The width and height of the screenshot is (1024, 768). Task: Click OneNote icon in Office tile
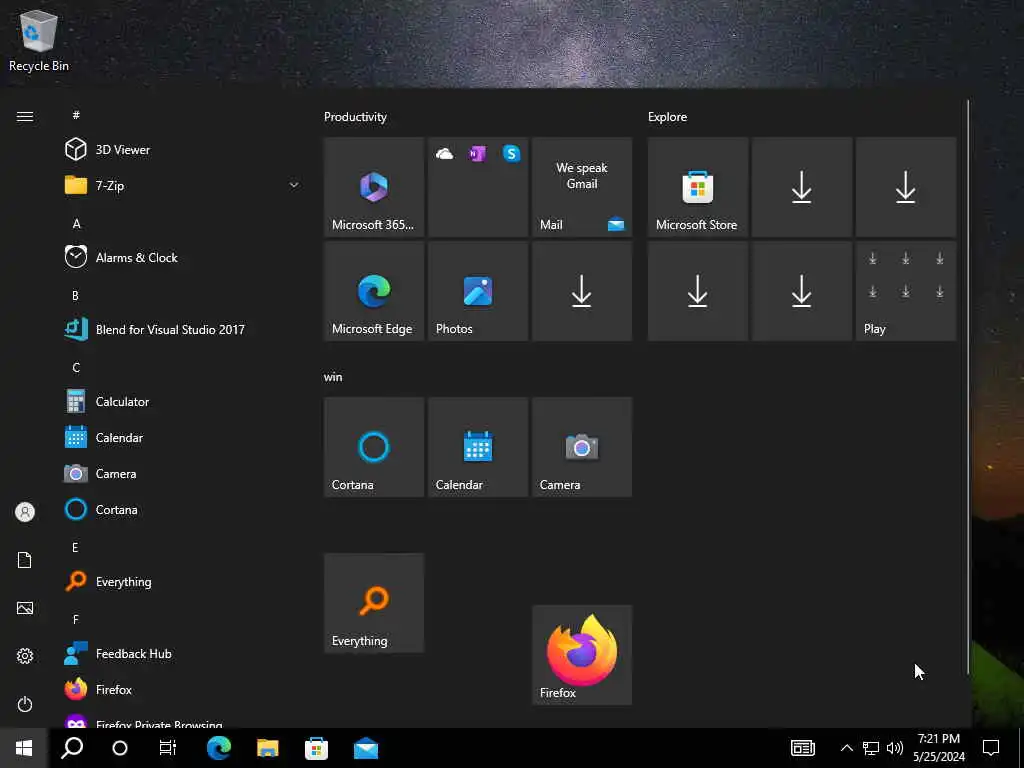(x=477, y=153)
